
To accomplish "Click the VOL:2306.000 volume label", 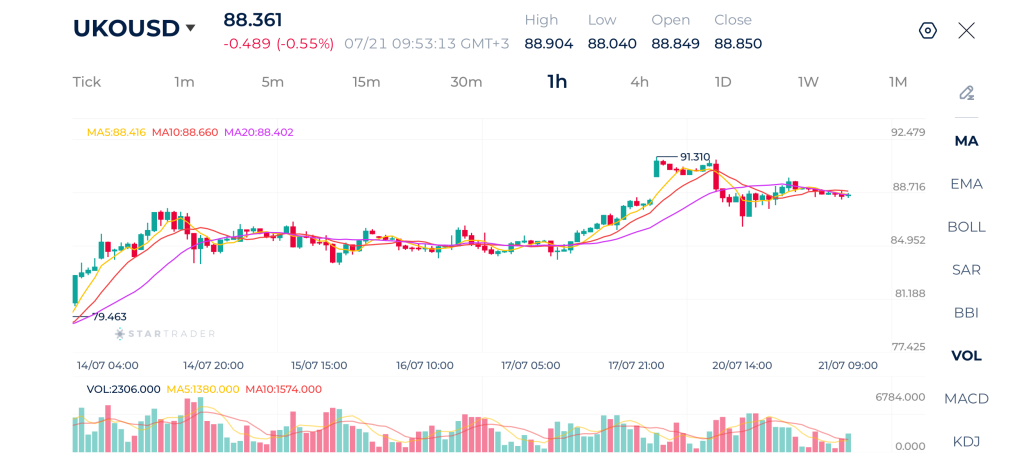I will [123, 389].
